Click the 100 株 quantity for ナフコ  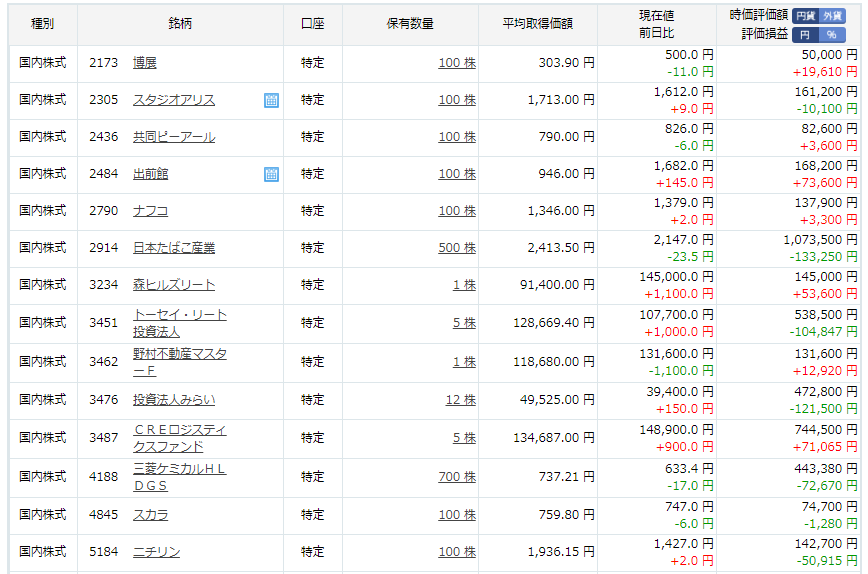coord(457,211)
